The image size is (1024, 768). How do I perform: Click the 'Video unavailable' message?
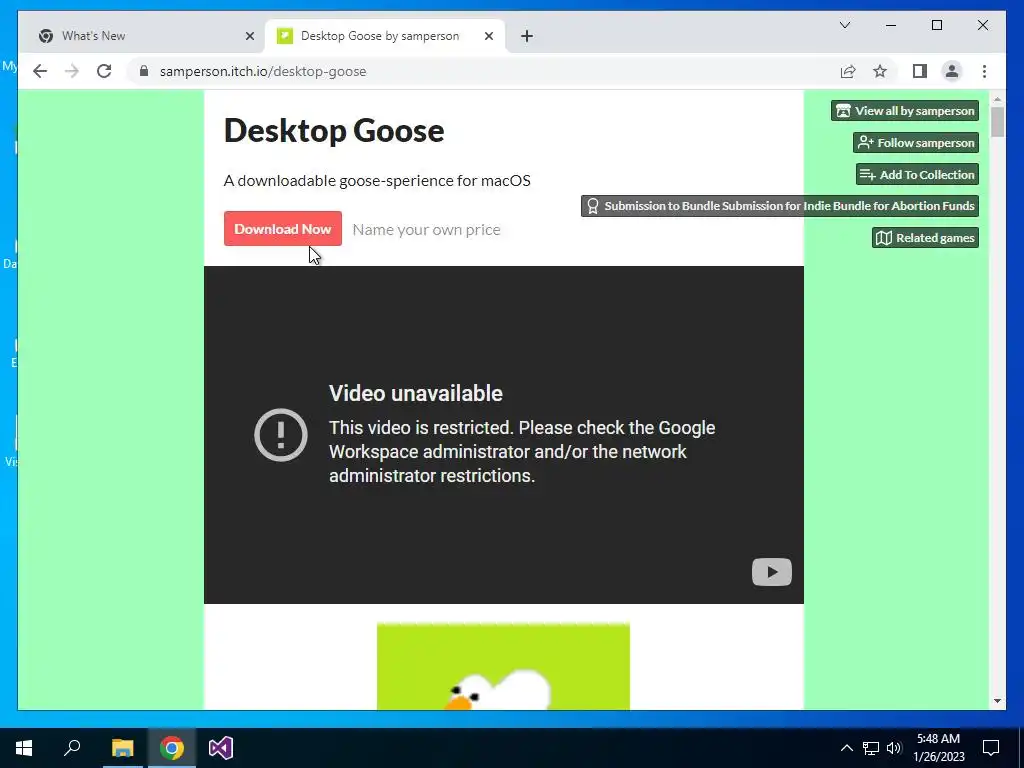tap(415, 393)
